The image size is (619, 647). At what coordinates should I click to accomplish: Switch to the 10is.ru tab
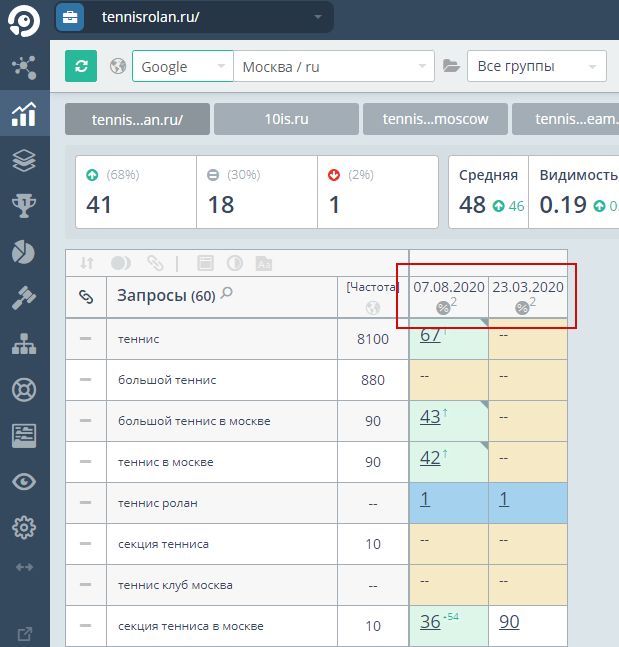pyautogui.click(x=286, y=119)
